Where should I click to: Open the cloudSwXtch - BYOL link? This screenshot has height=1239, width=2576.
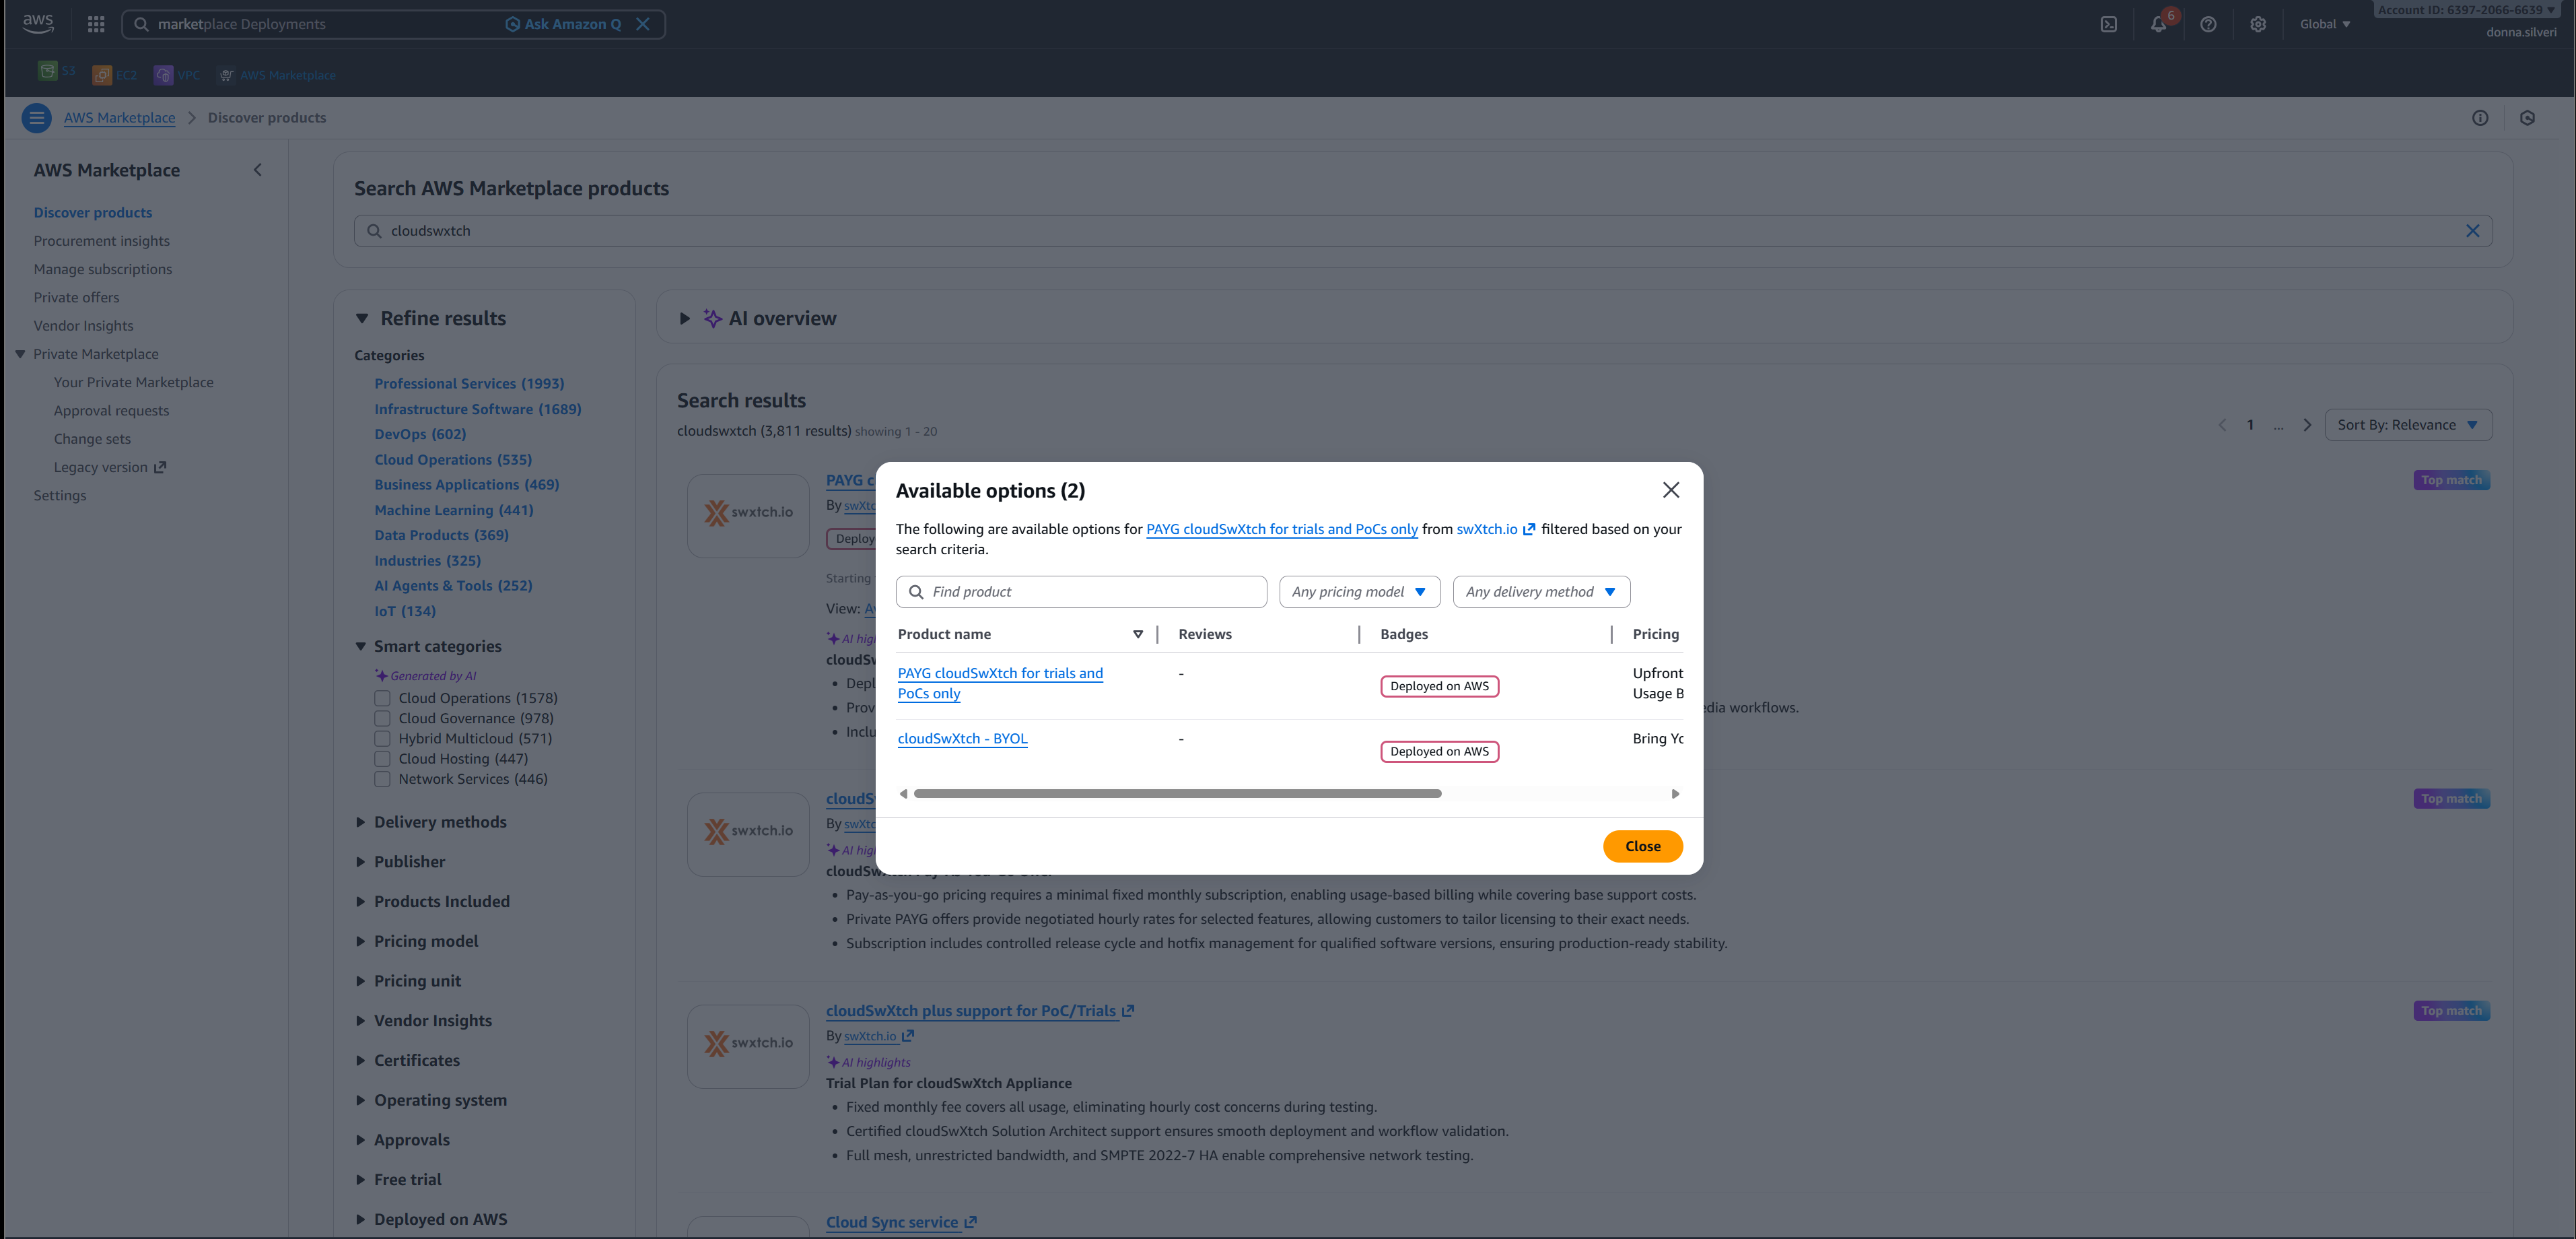962,739
